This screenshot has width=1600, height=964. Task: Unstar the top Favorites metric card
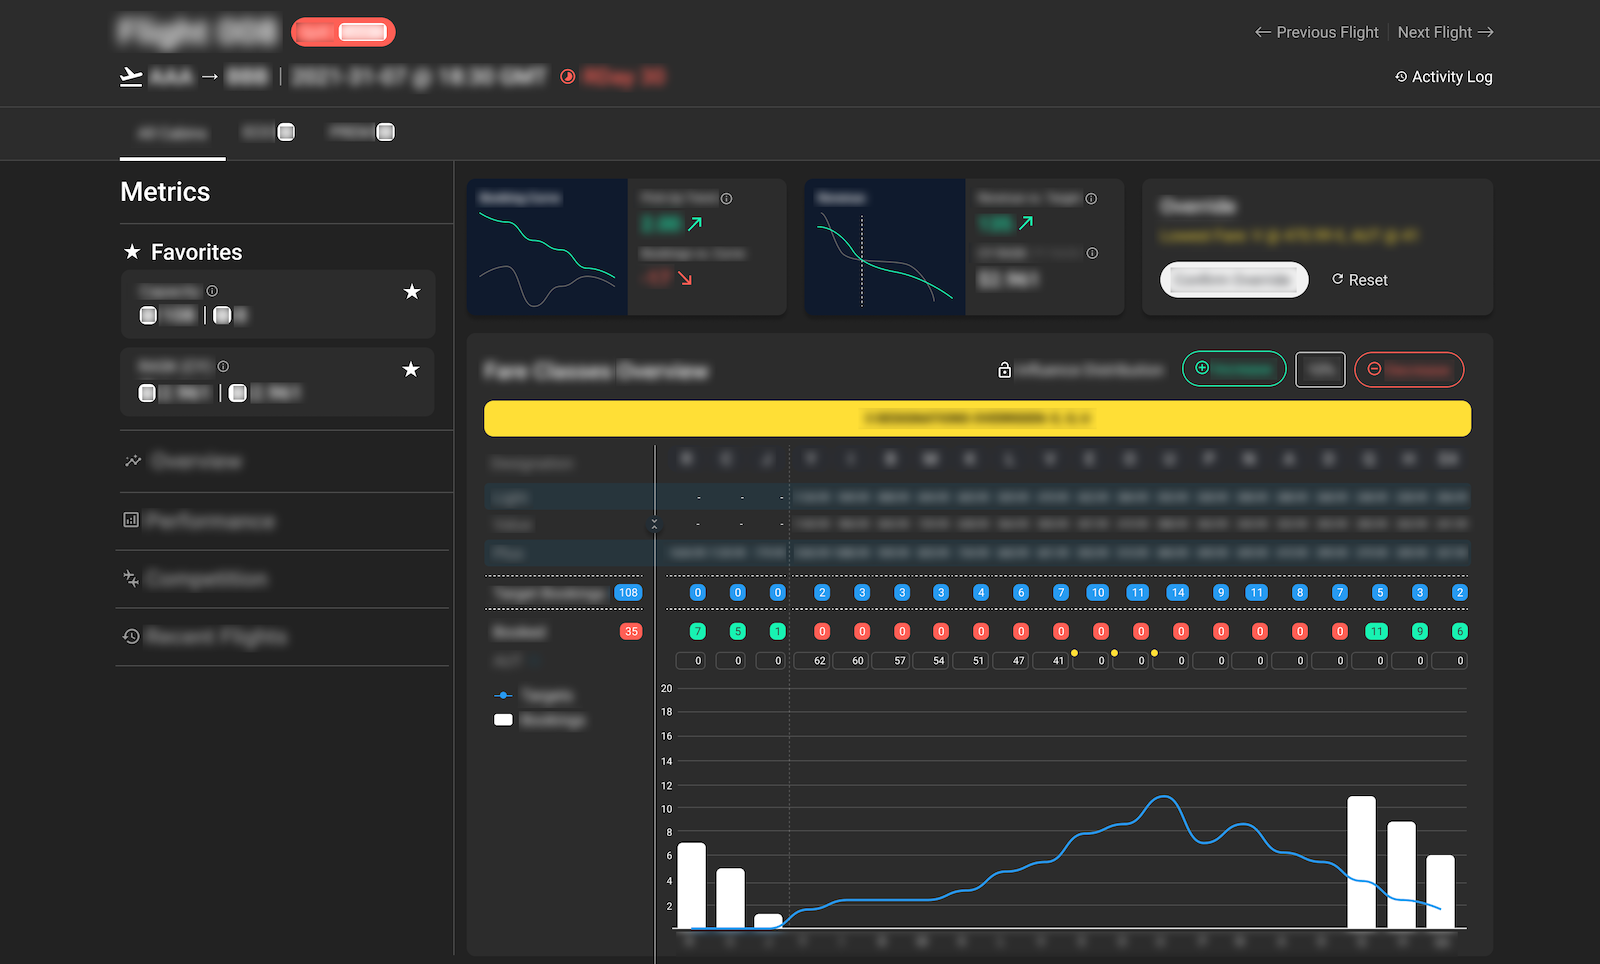411,292
